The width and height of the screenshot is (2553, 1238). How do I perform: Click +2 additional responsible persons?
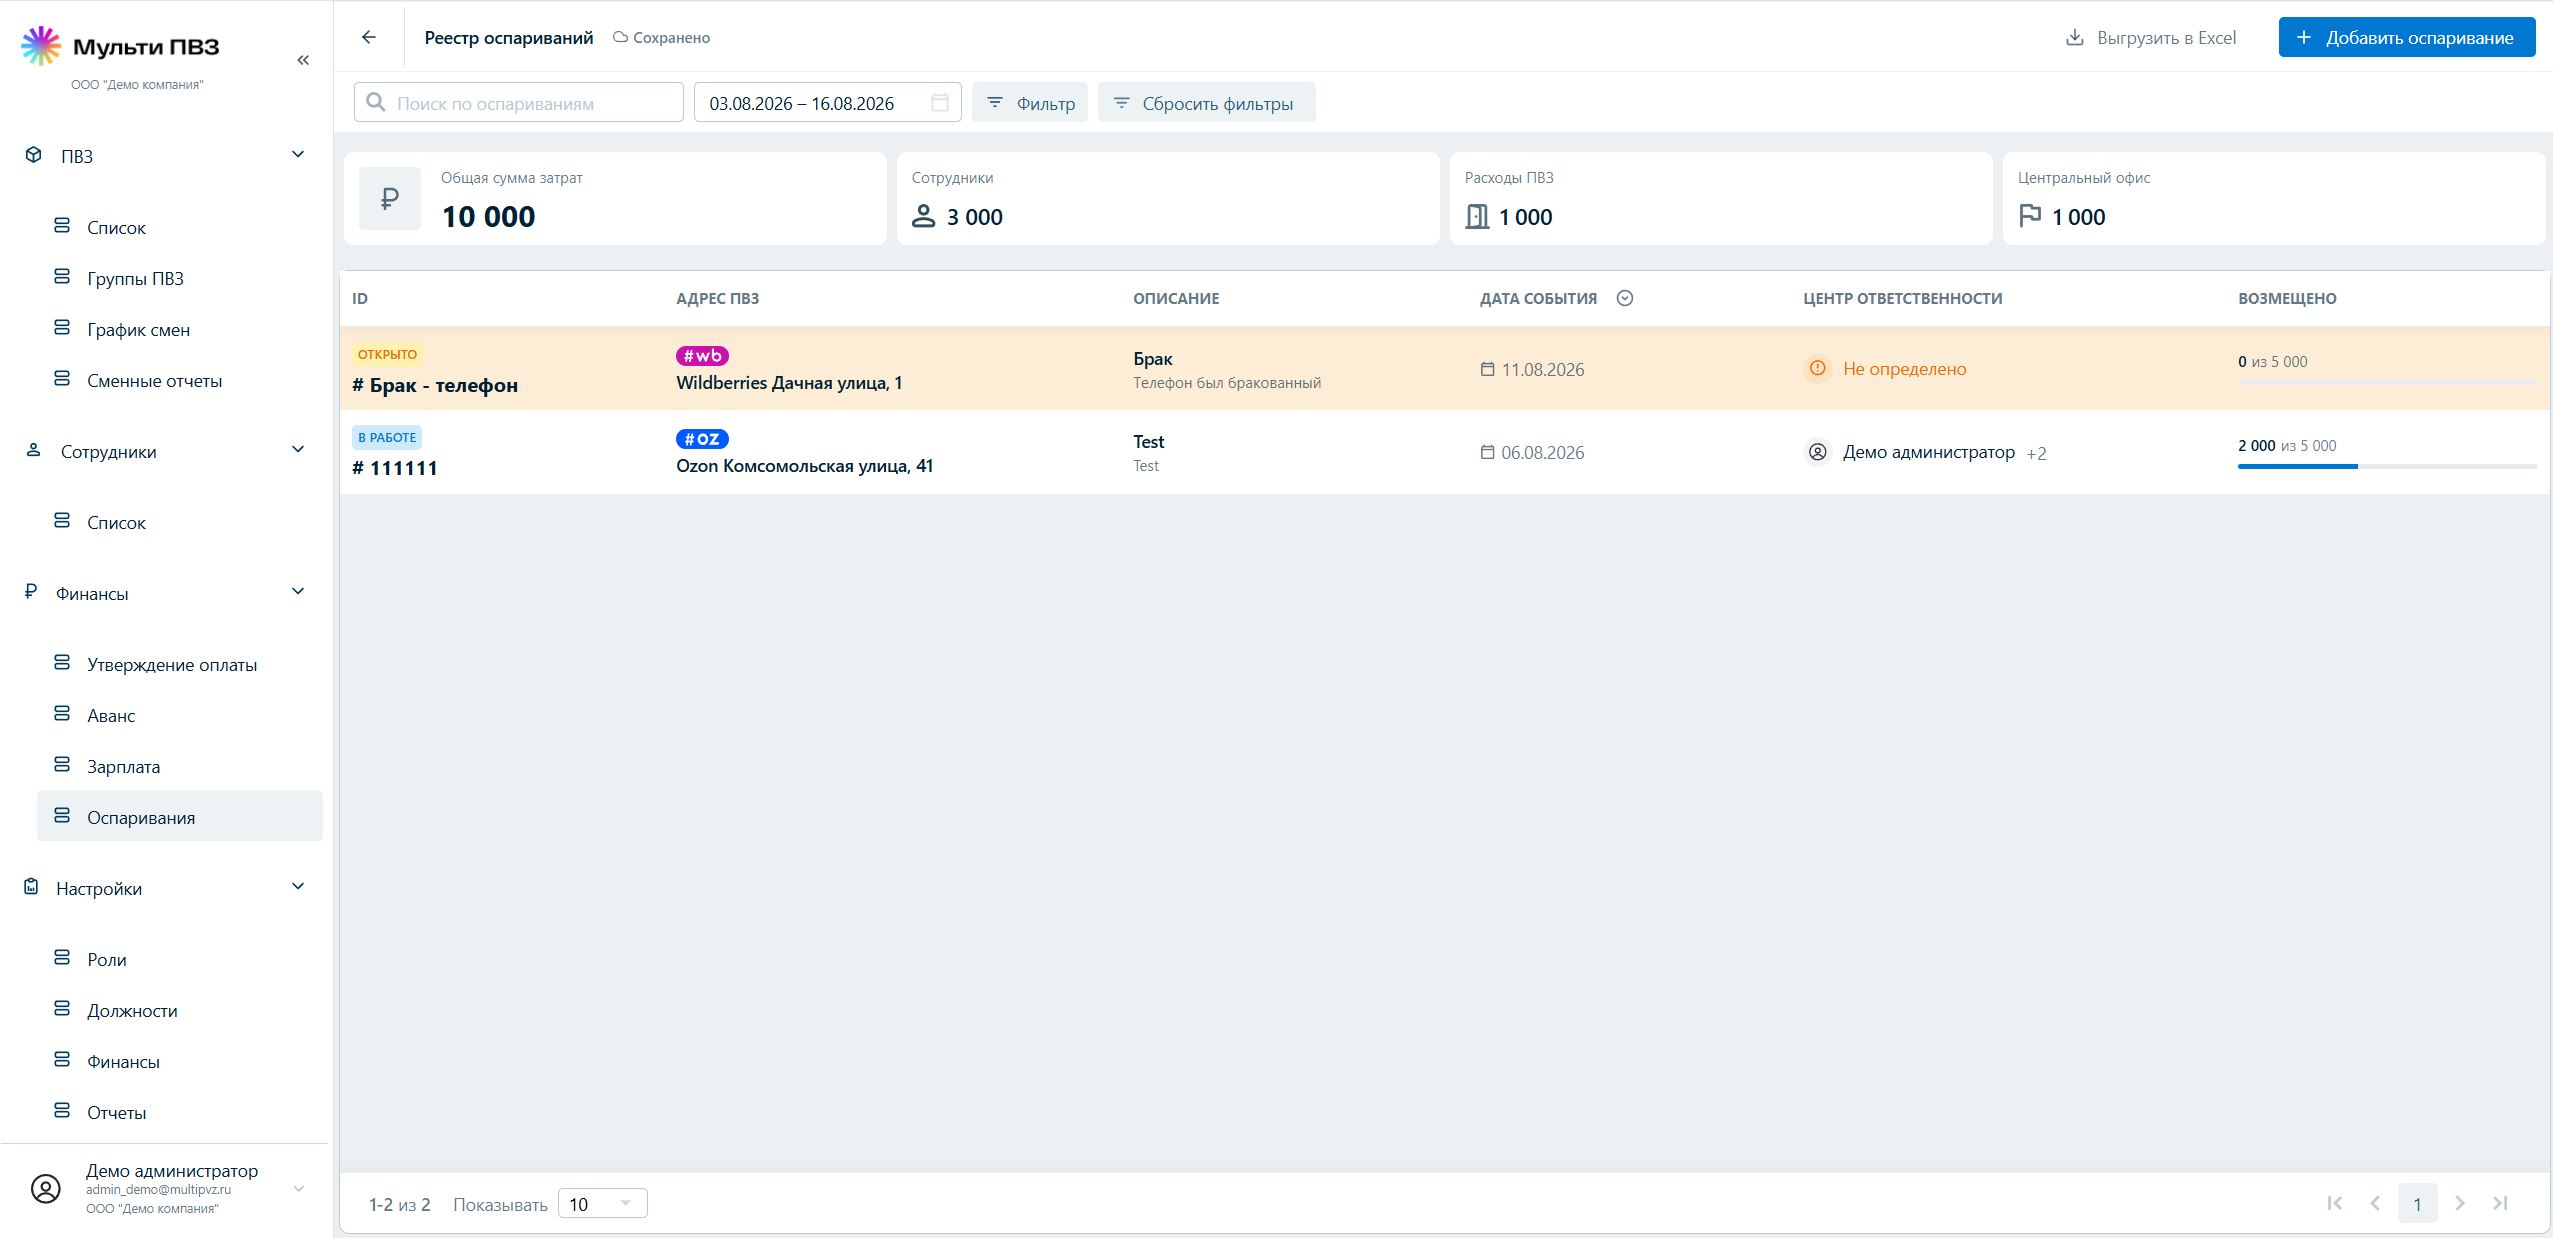pos(2036,453)
